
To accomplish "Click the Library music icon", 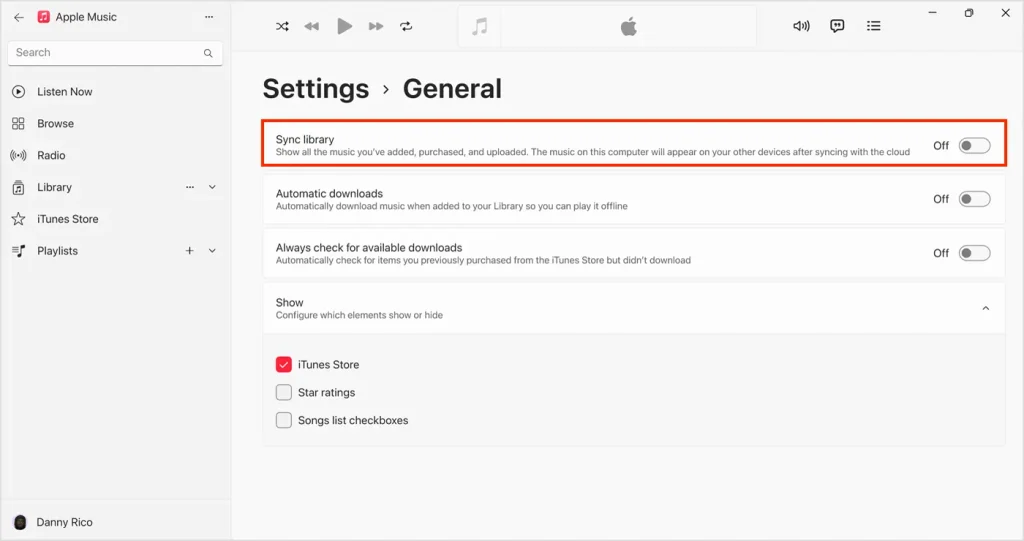I will click(18, 188).
